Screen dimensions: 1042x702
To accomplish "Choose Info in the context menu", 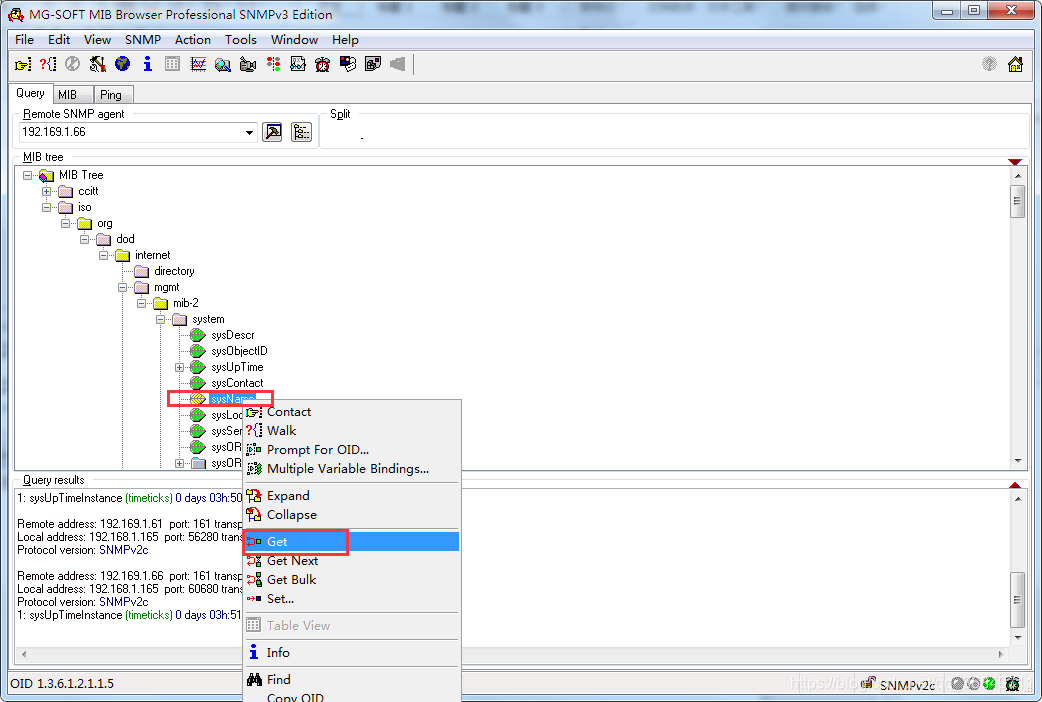I will tap(352, 653).
